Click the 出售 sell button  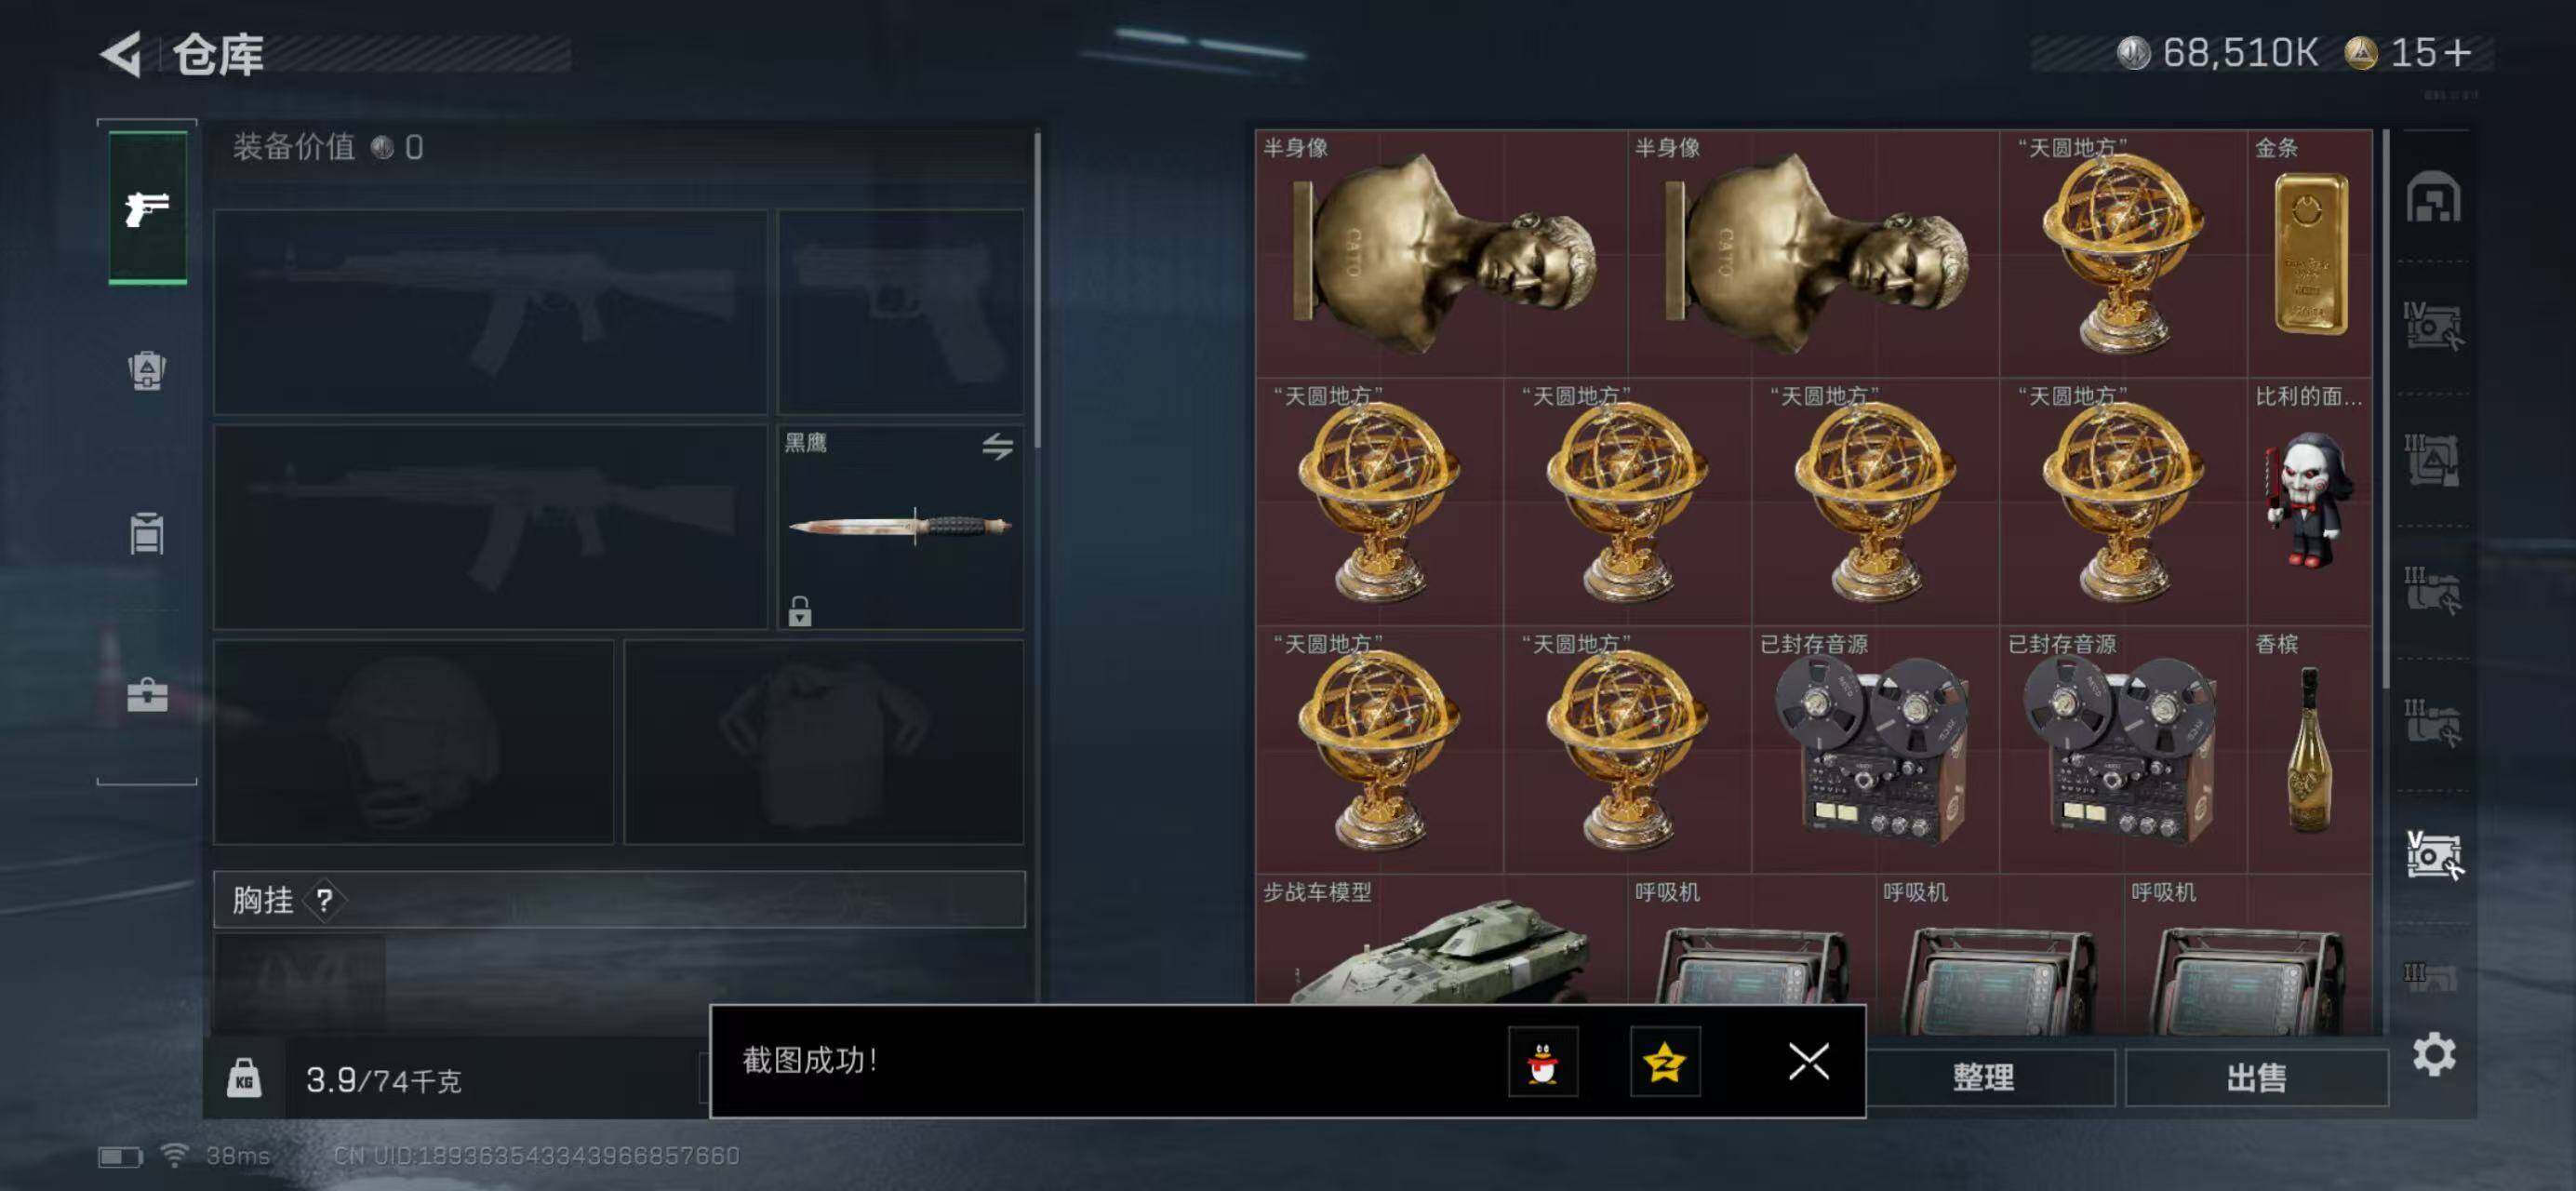2256,1077
